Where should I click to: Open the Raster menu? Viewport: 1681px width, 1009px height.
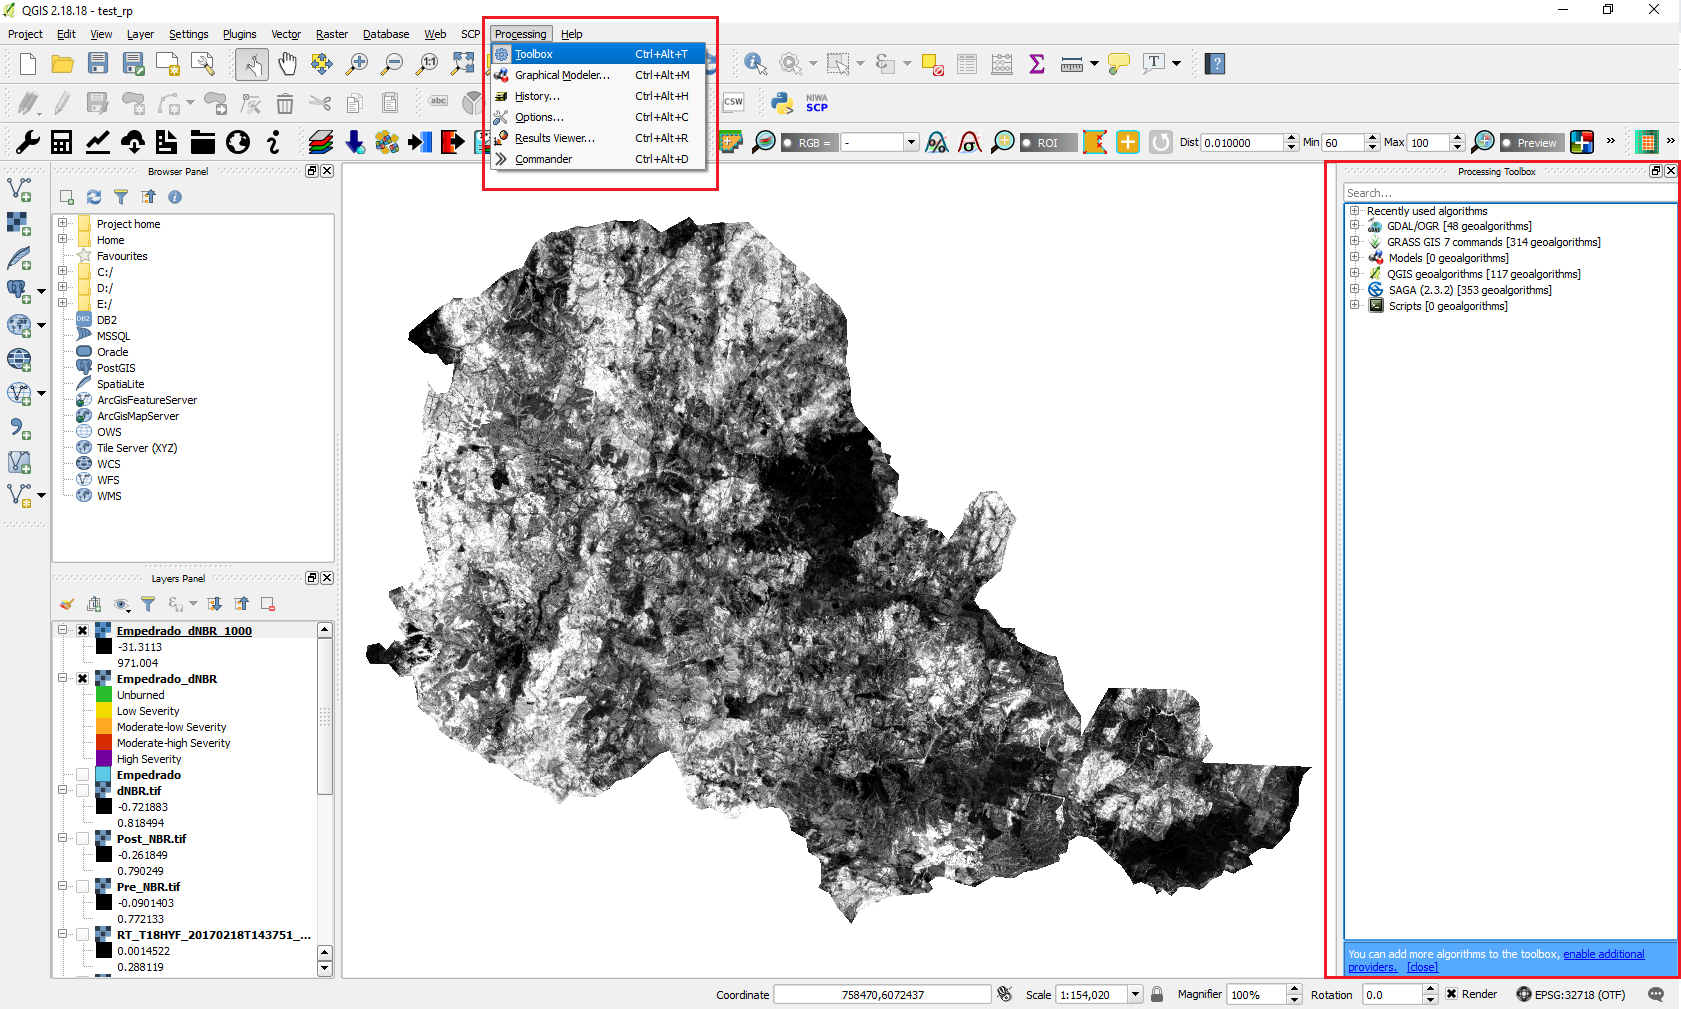point(331,34)
